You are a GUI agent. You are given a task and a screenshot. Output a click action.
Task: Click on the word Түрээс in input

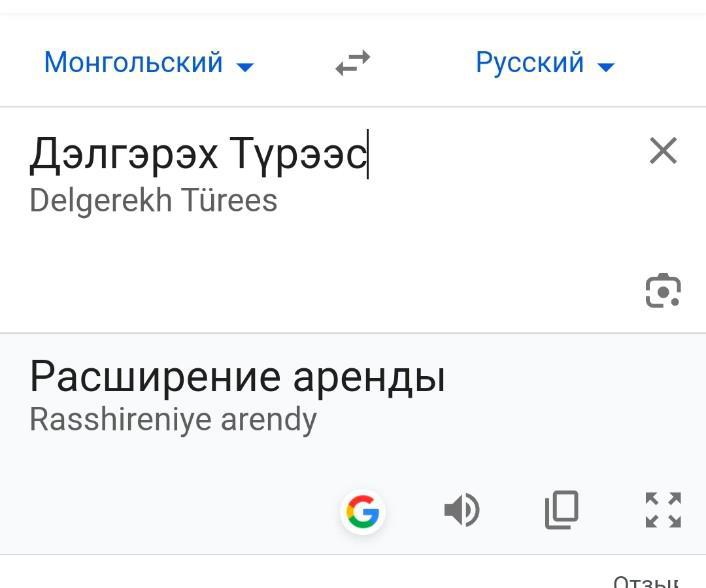click(299, 155)
